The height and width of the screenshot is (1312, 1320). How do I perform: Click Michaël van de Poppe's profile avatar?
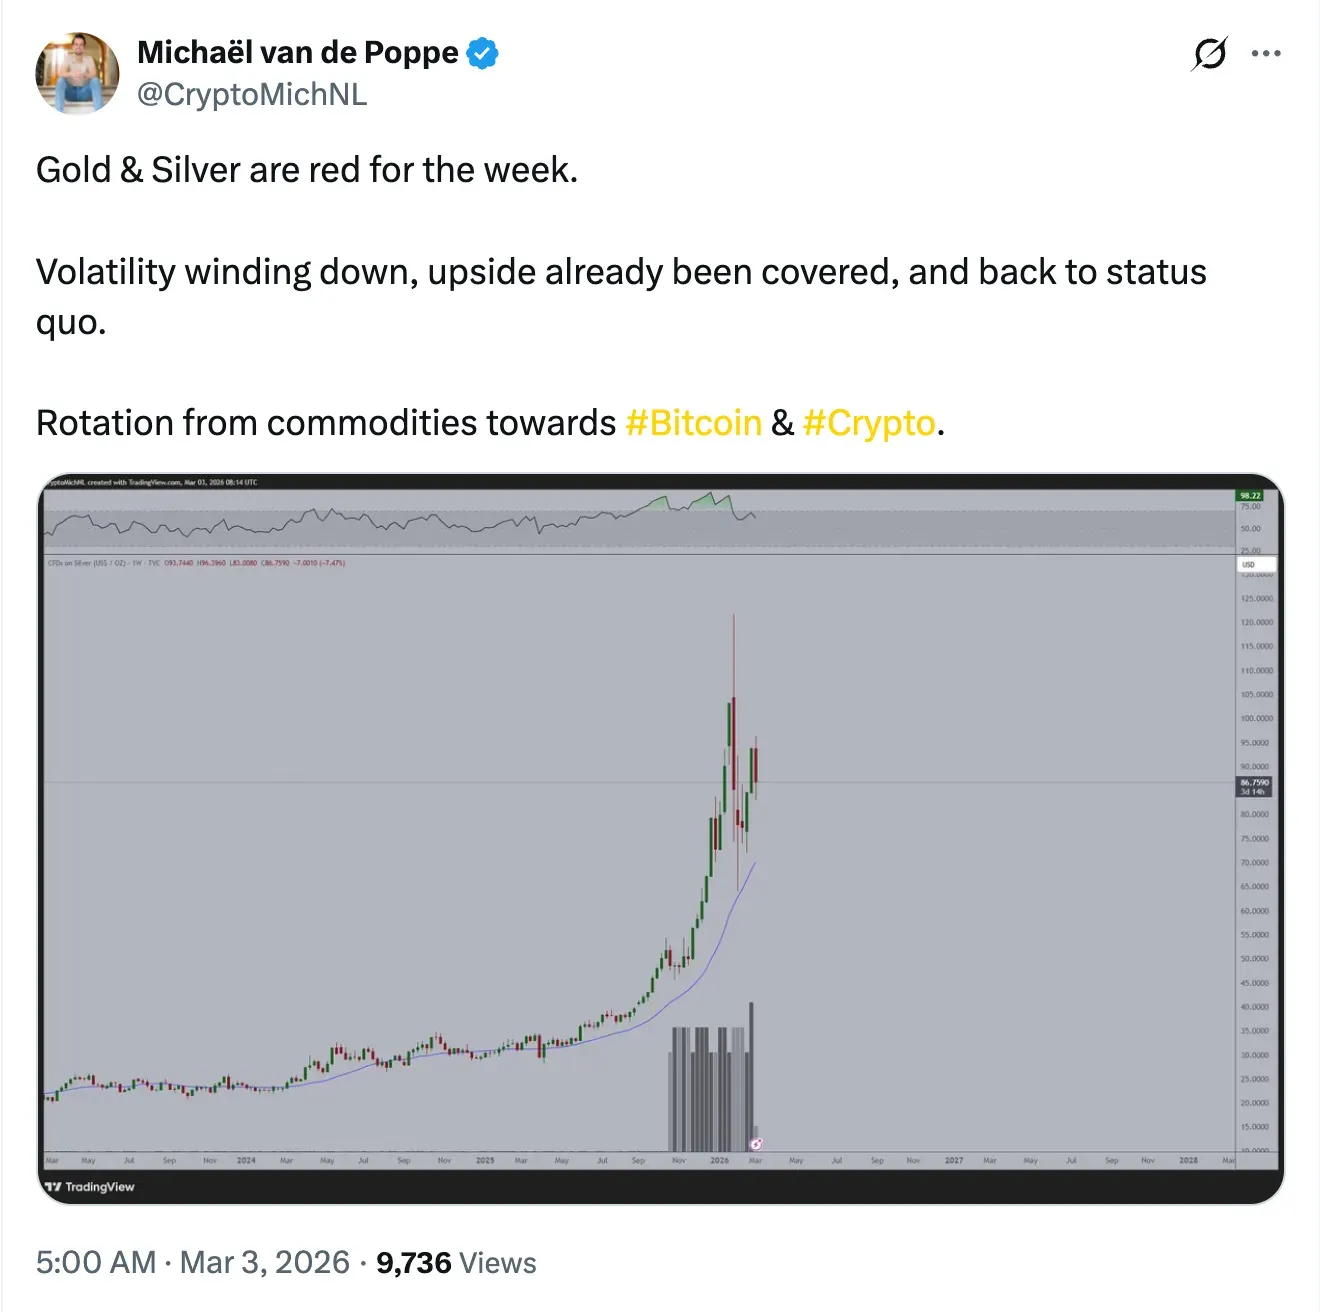pos(77,74)
